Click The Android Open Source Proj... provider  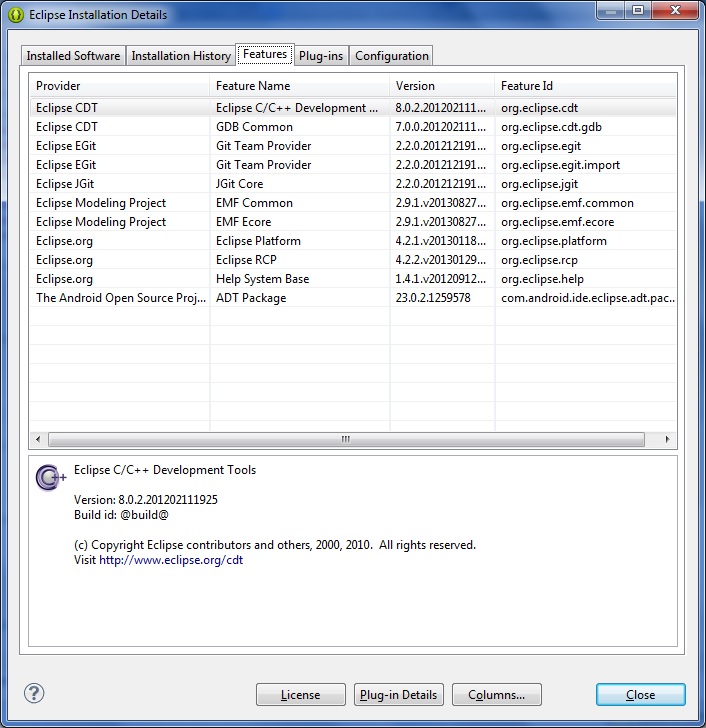[121, 298]
